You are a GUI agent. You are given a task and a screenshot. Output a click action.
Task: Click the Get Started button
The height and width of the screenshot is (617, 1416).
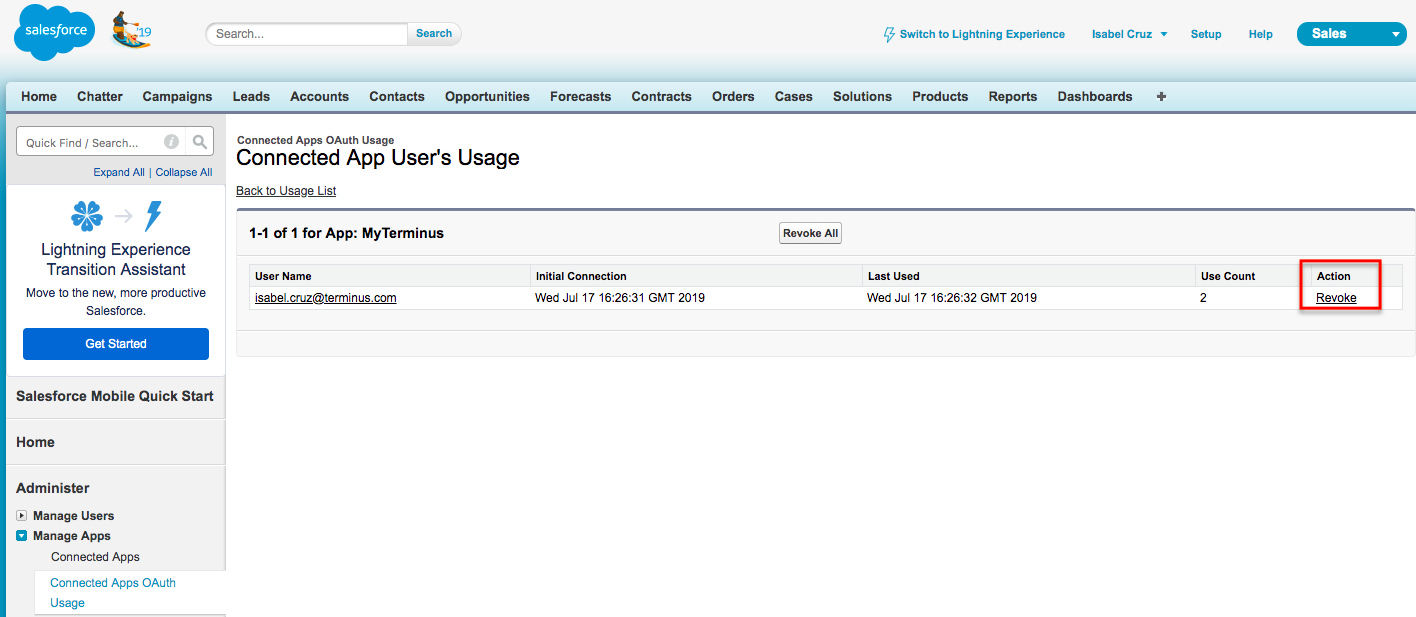(x=116, y=344)
